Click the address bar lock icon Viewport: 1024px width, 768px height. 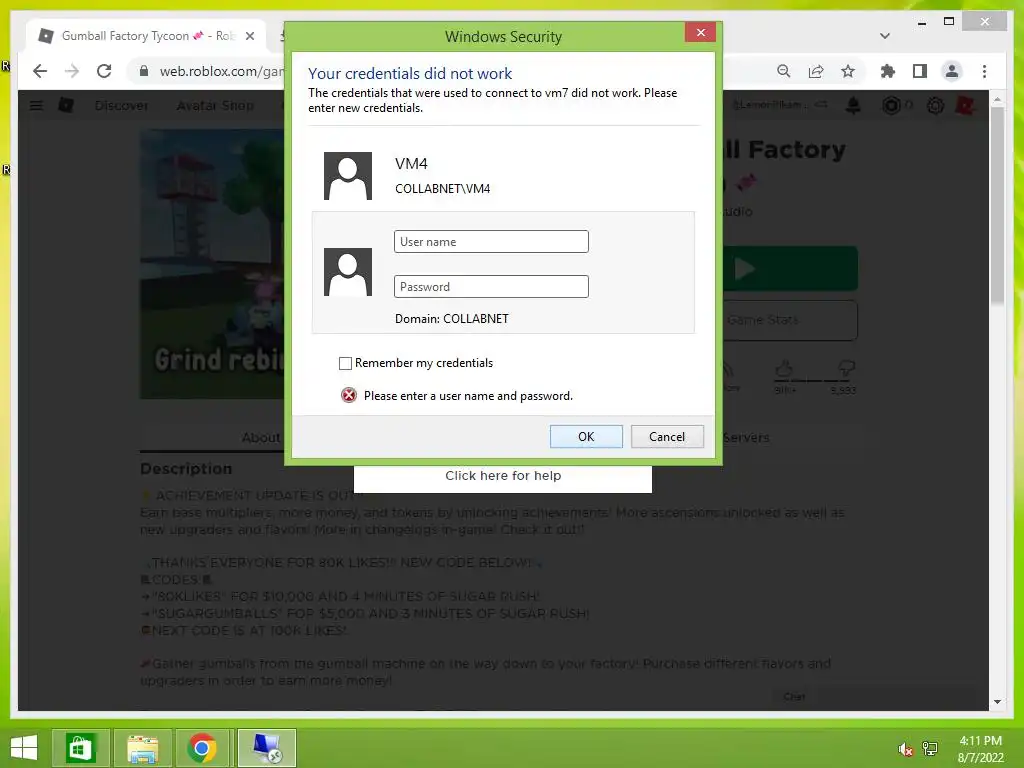[x=144, y=71]
